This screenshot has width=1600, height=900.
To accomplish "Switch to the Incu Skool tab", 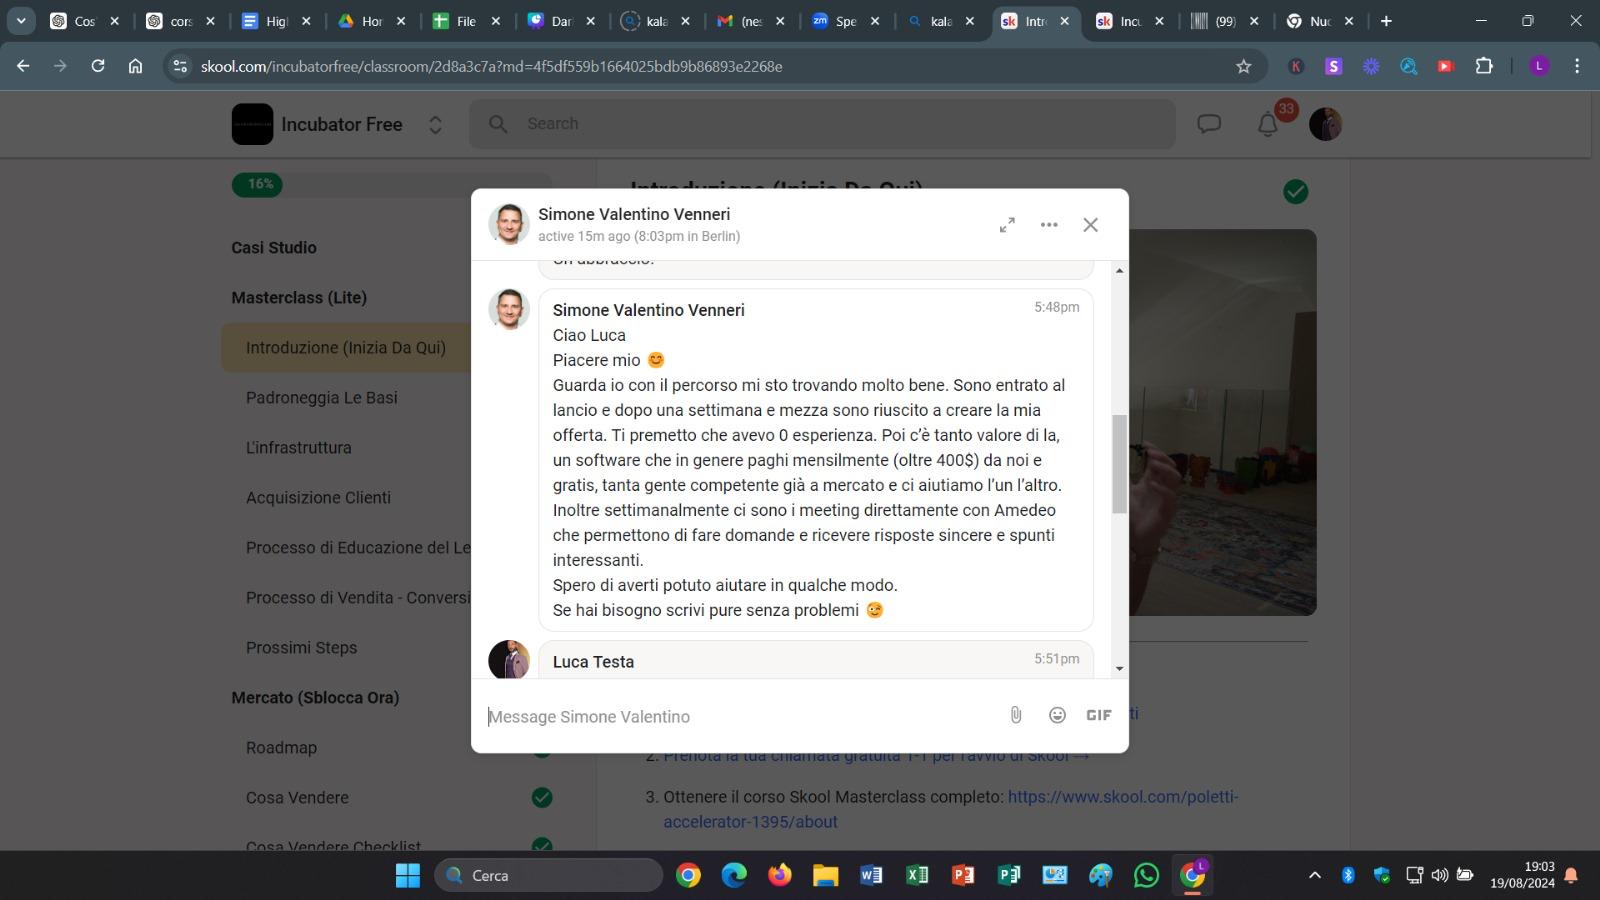I will coord(1131,21).
